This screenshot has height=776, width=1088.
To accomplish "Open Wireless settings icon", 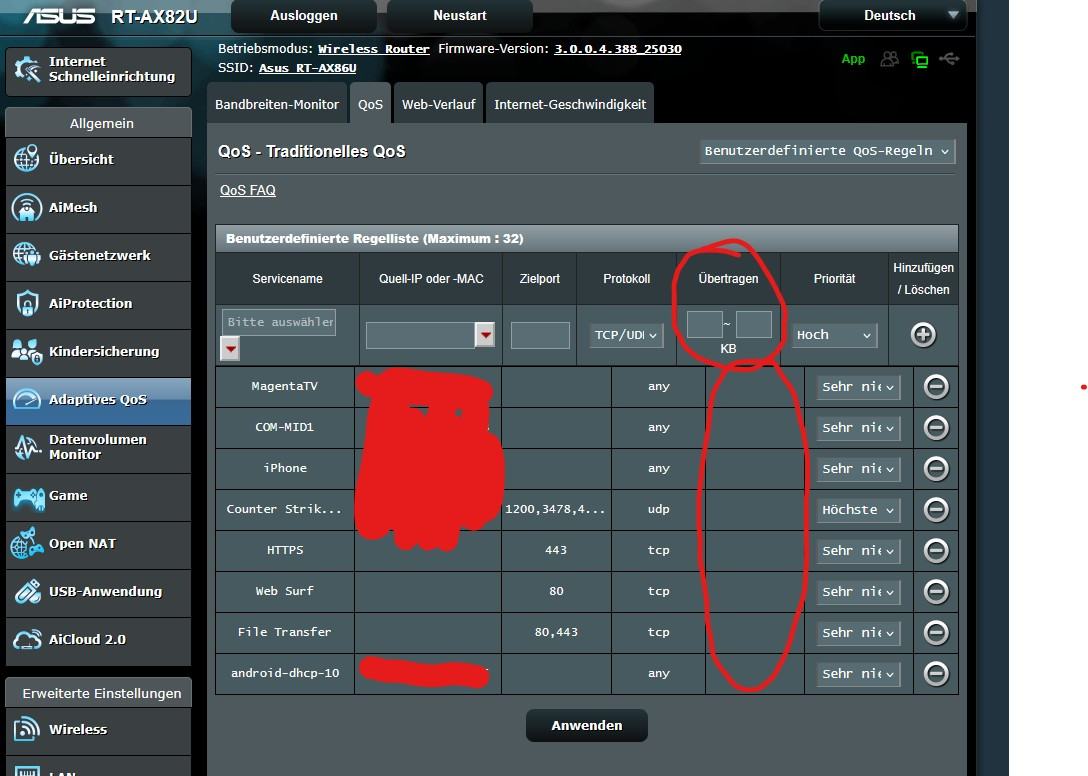I will (x=27, y=729).
